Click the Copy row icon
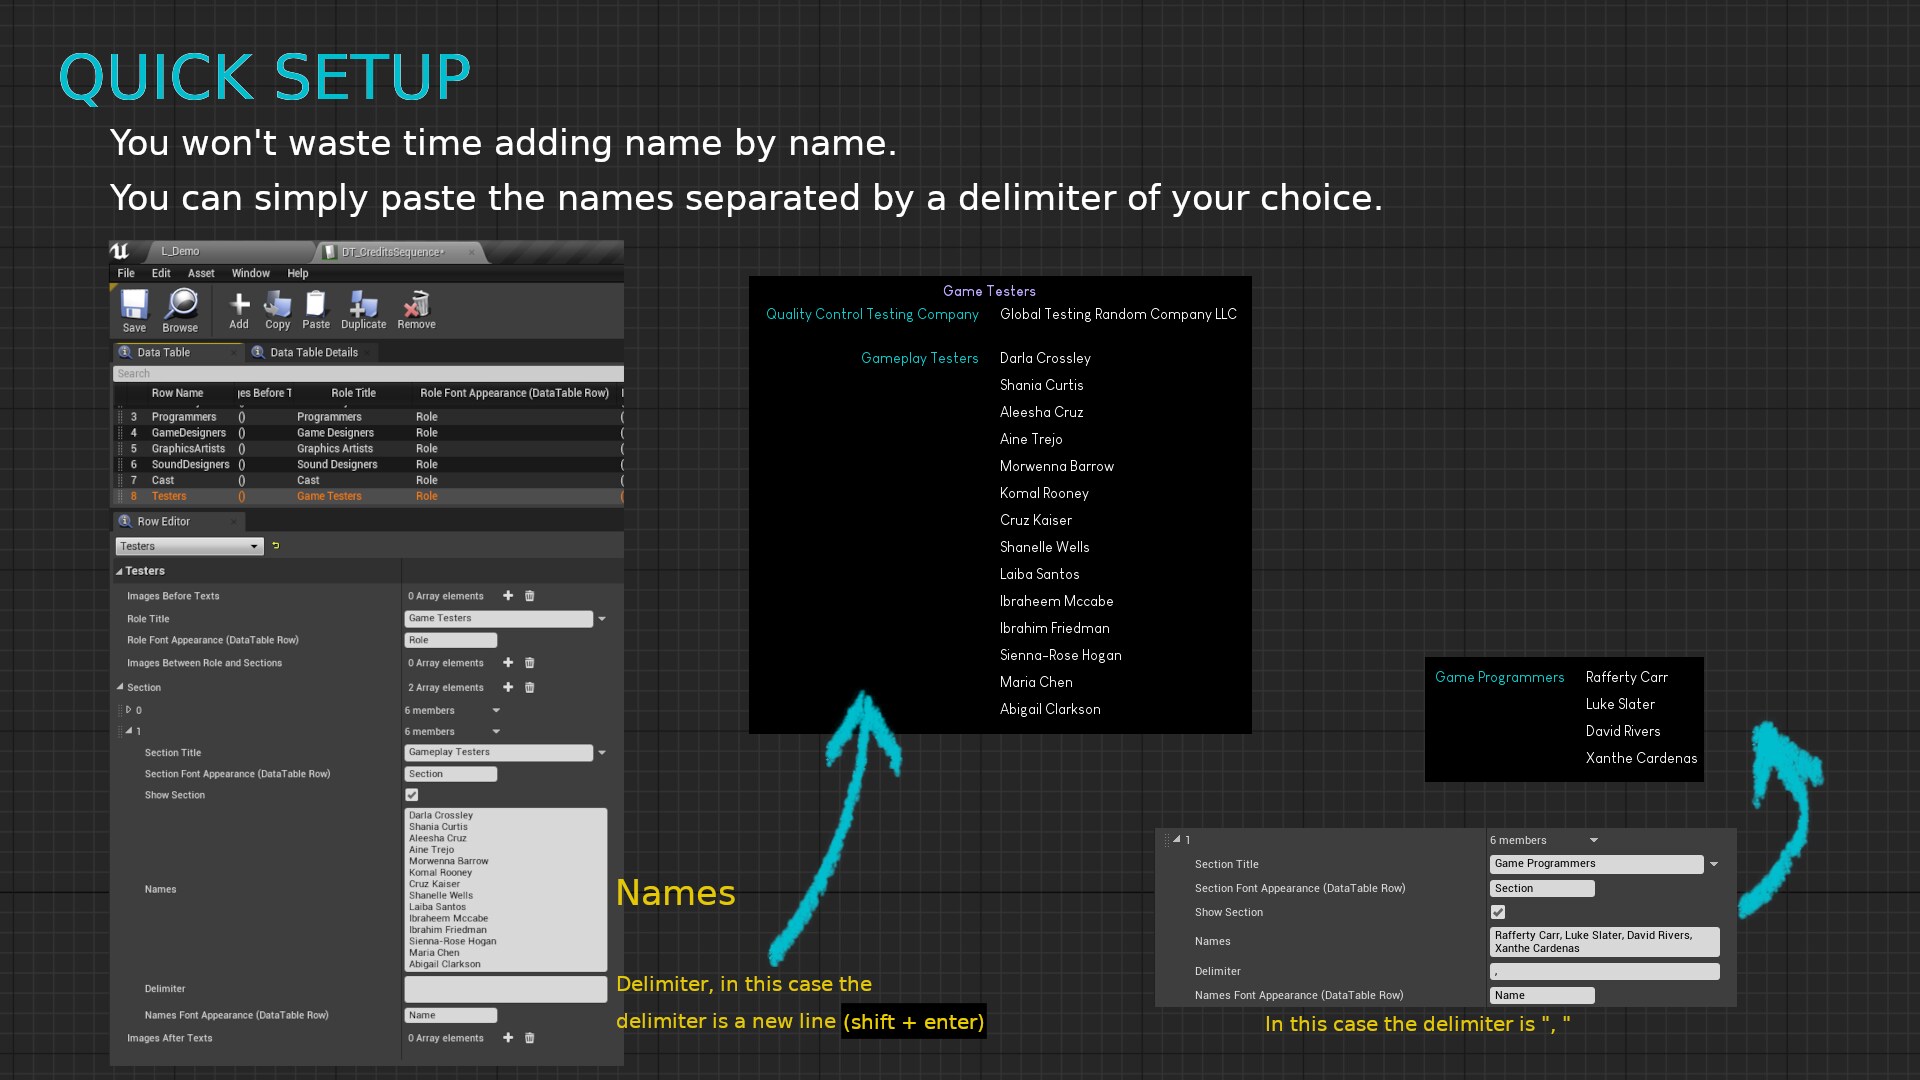1920x1080 pixels. [277, 304]
